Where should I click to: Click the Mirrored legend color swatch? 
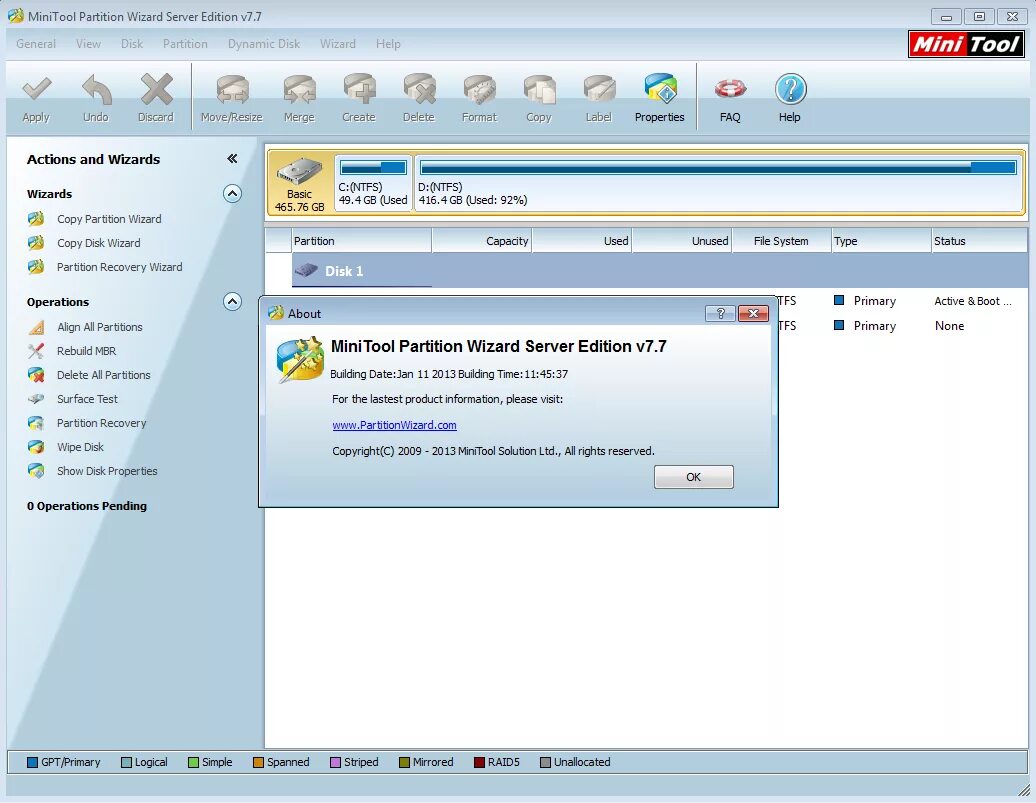tap(404, 762)
